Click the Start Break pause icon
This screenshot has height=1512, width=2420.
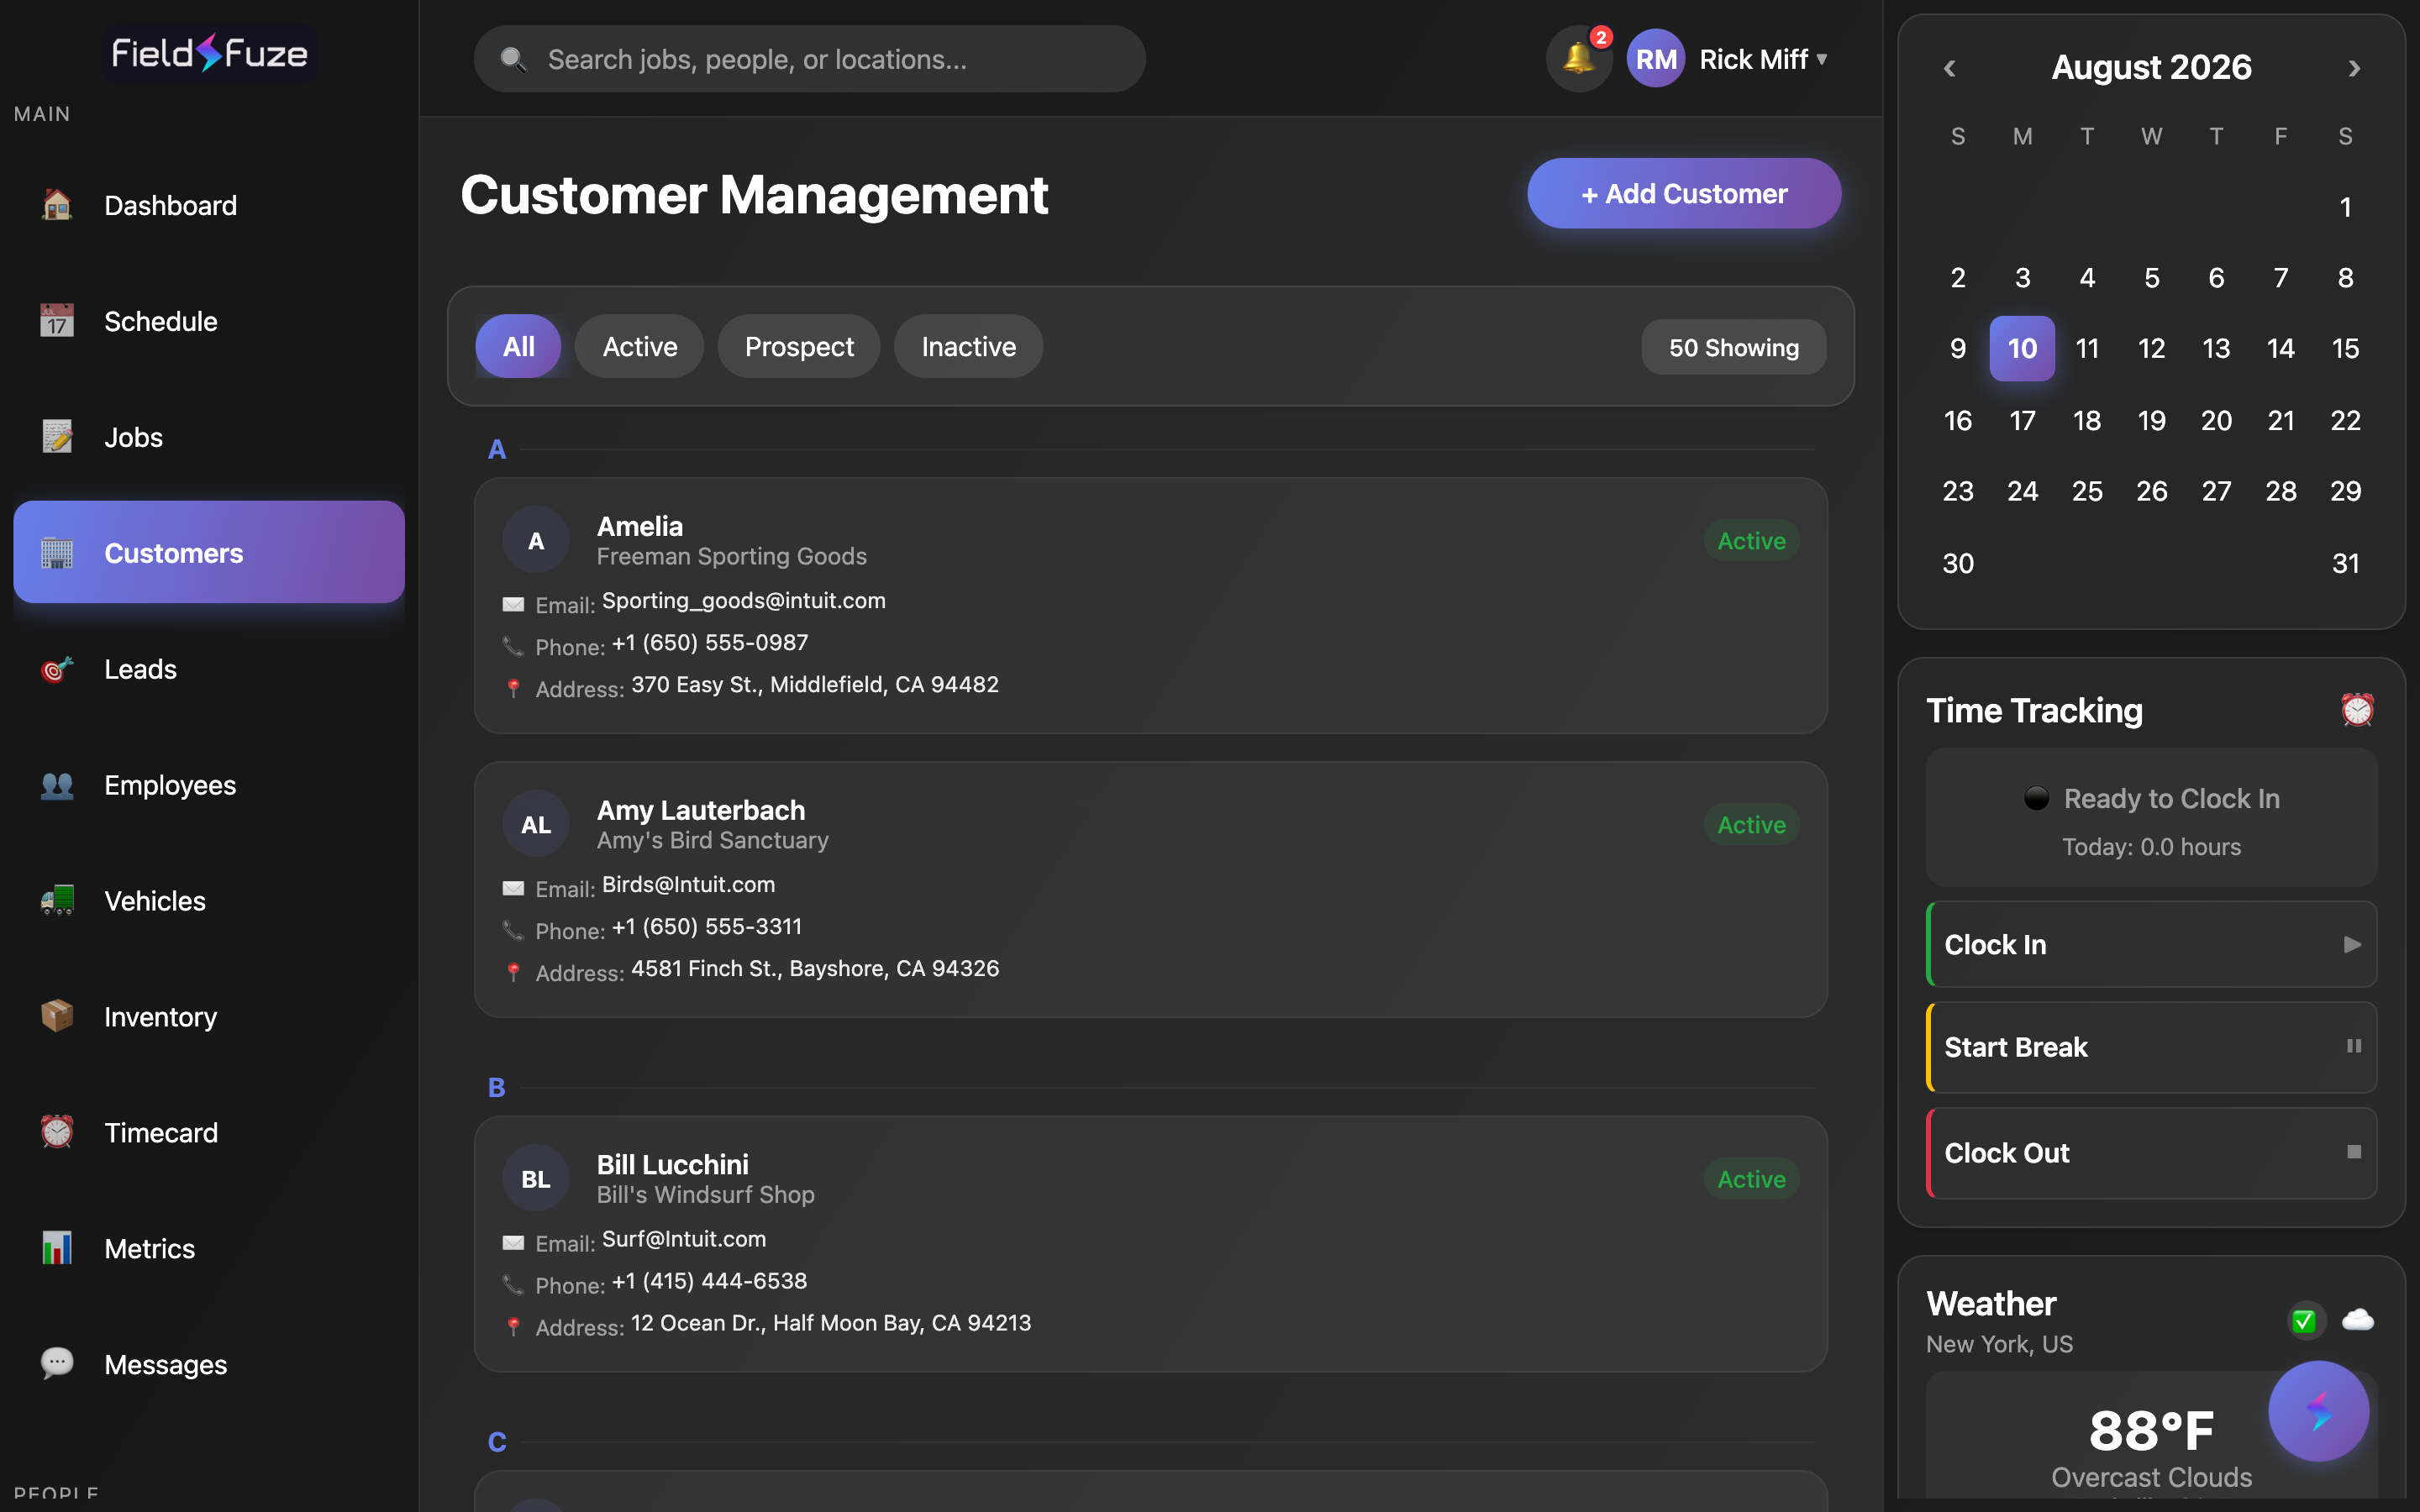click(x=2354, y=1046)
